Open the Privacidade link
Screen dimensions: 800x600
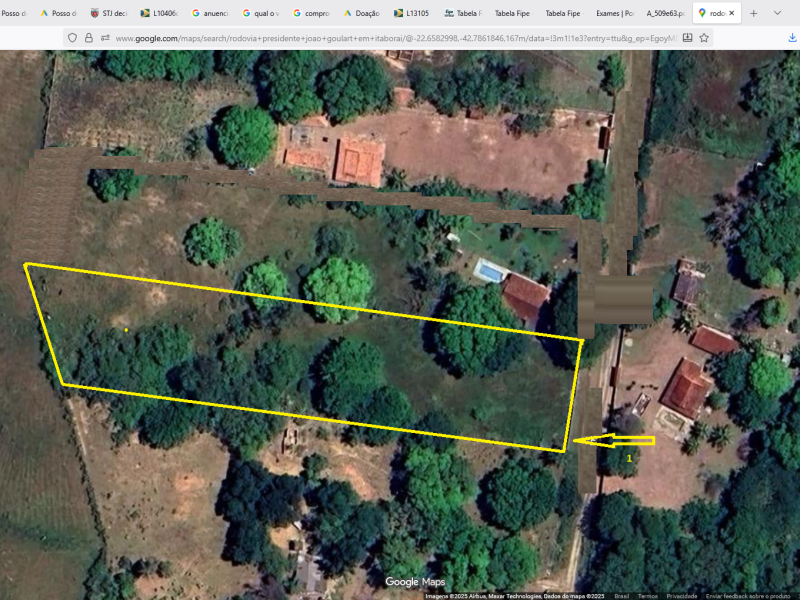click(682, 596)
